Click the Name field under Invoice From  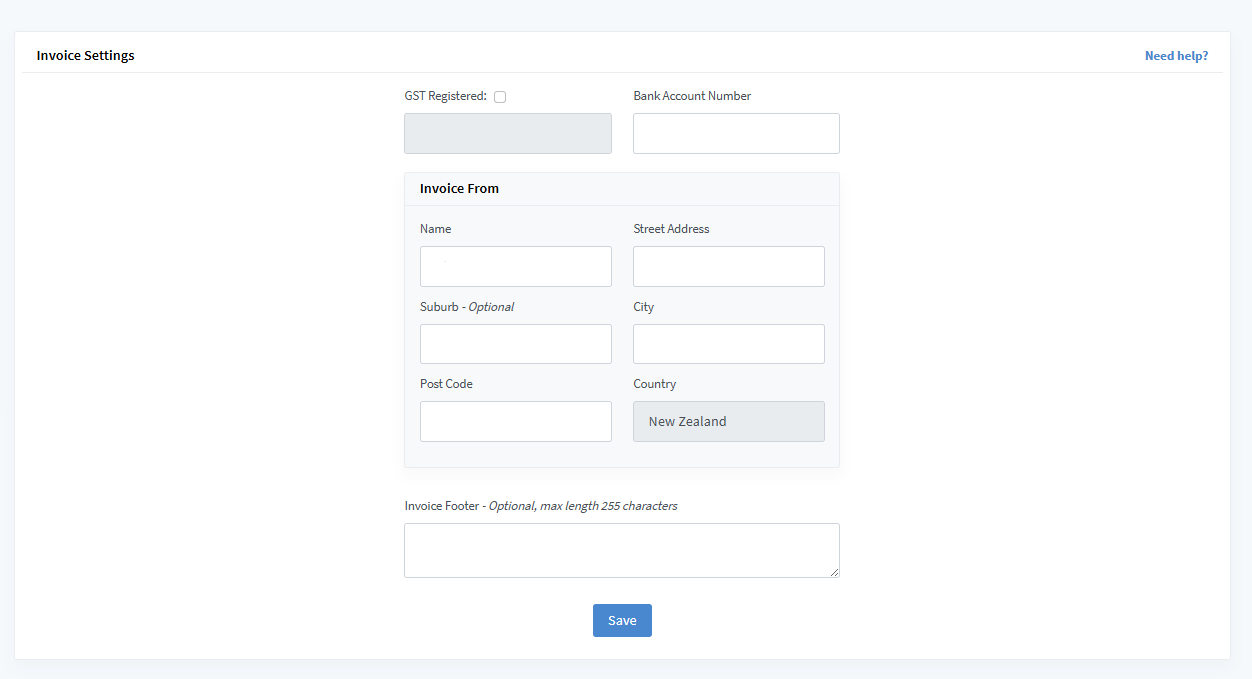[x=515, y=266]
